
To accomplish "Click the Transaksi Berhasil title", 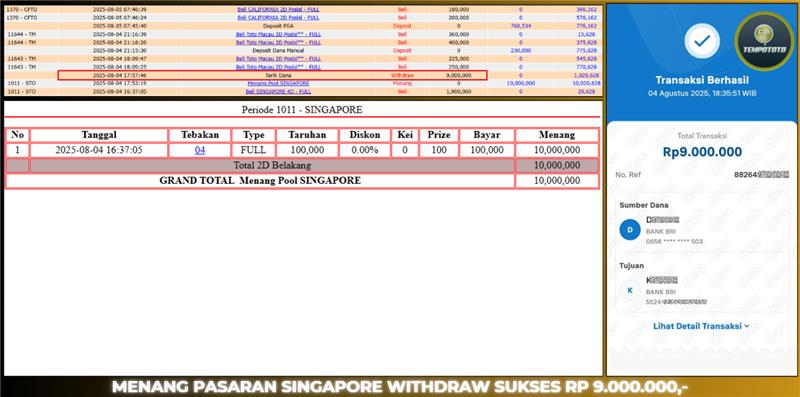I will click(x=702, y=80).
